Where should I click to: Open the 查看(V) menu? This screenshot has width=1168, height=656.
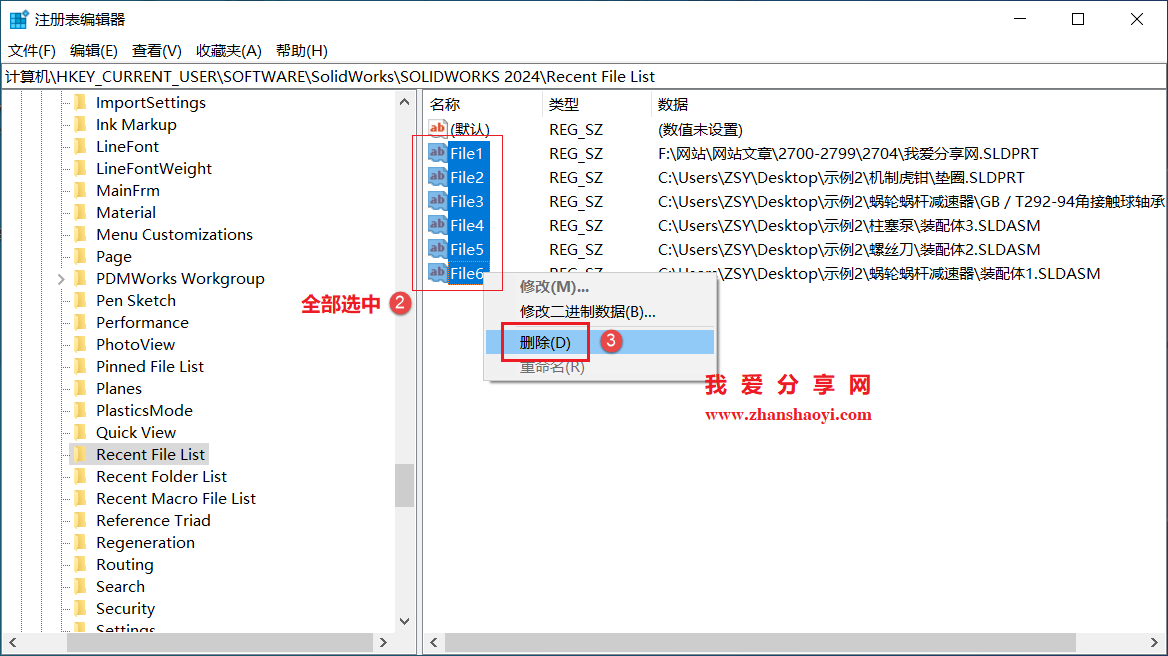156,51
